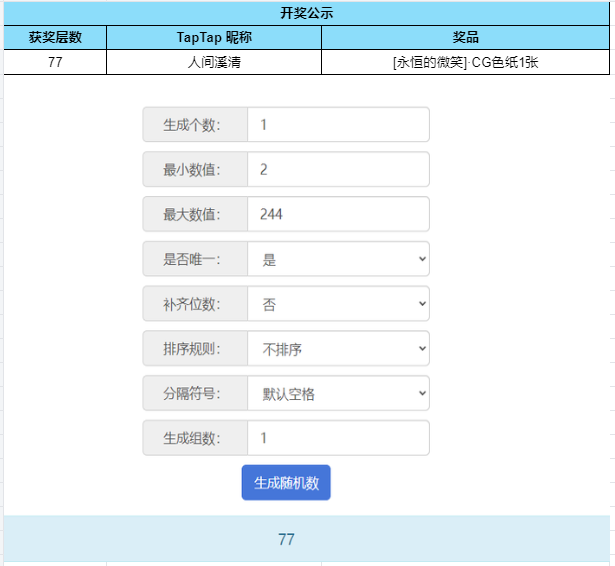Select the table cell showing floor 77
The image size is (615, 566).
(55, 62)
